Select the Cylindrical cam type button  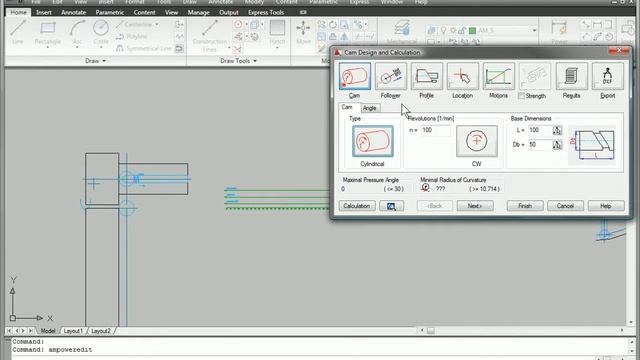[373, 141]
